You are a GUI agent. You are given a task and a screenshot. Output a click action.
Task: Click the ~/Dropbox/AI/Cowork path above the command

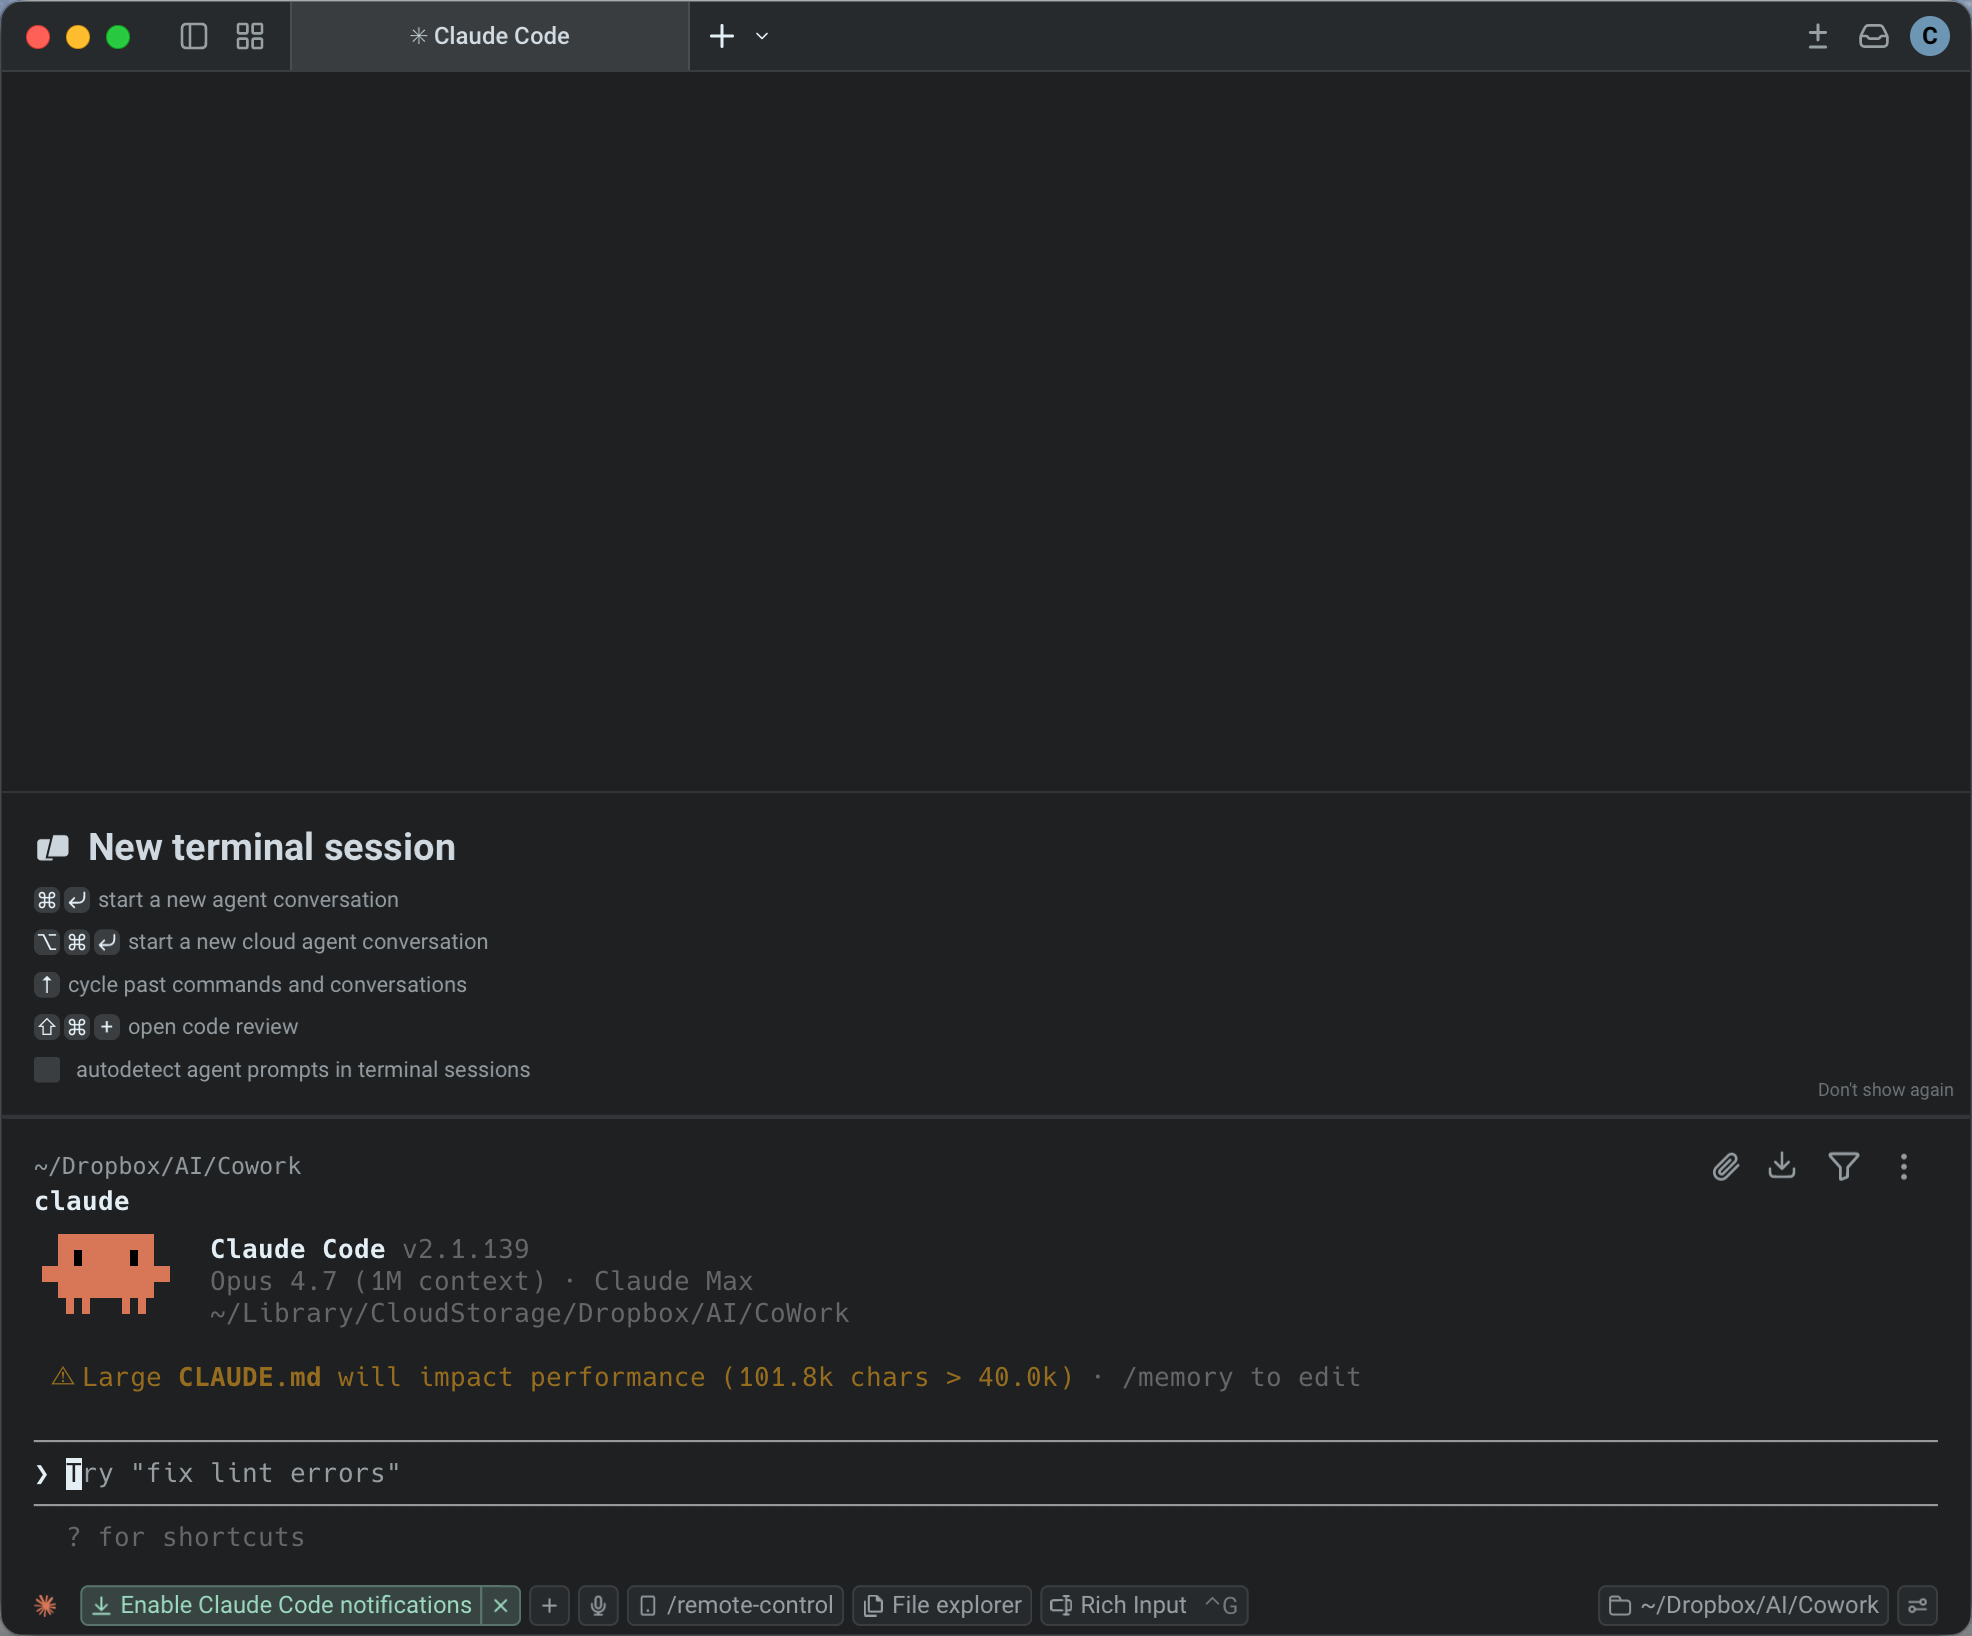(x=167, y=1166)
